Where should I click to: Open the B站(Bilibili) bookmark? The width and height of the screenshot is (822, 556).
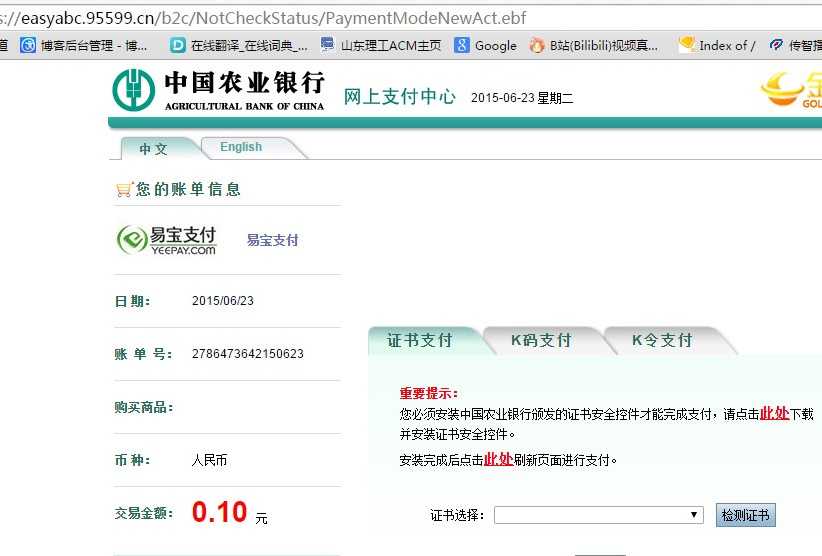coord(593,46)
